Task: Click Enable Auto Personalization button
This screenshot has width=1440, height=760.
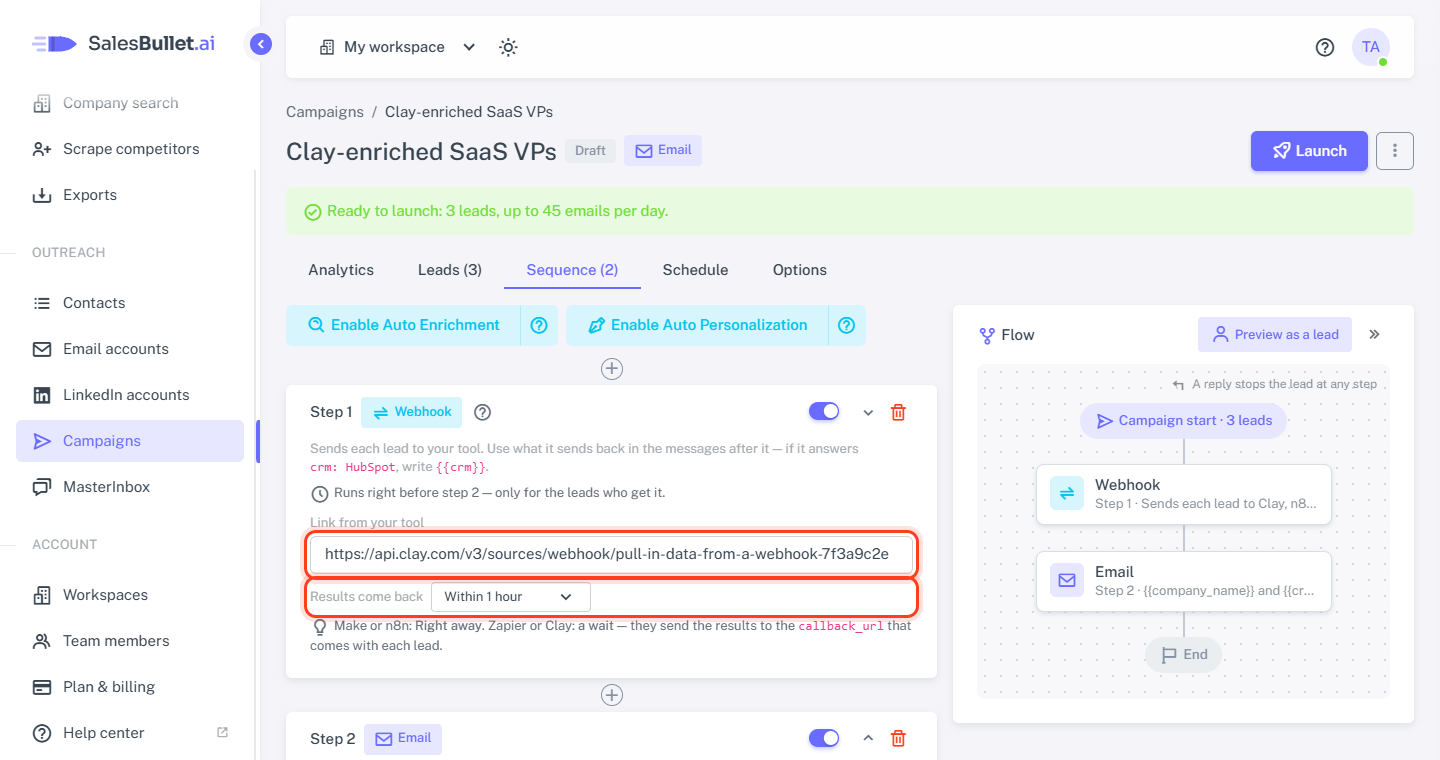Action: pyautogui.click(x=697, y=325)
